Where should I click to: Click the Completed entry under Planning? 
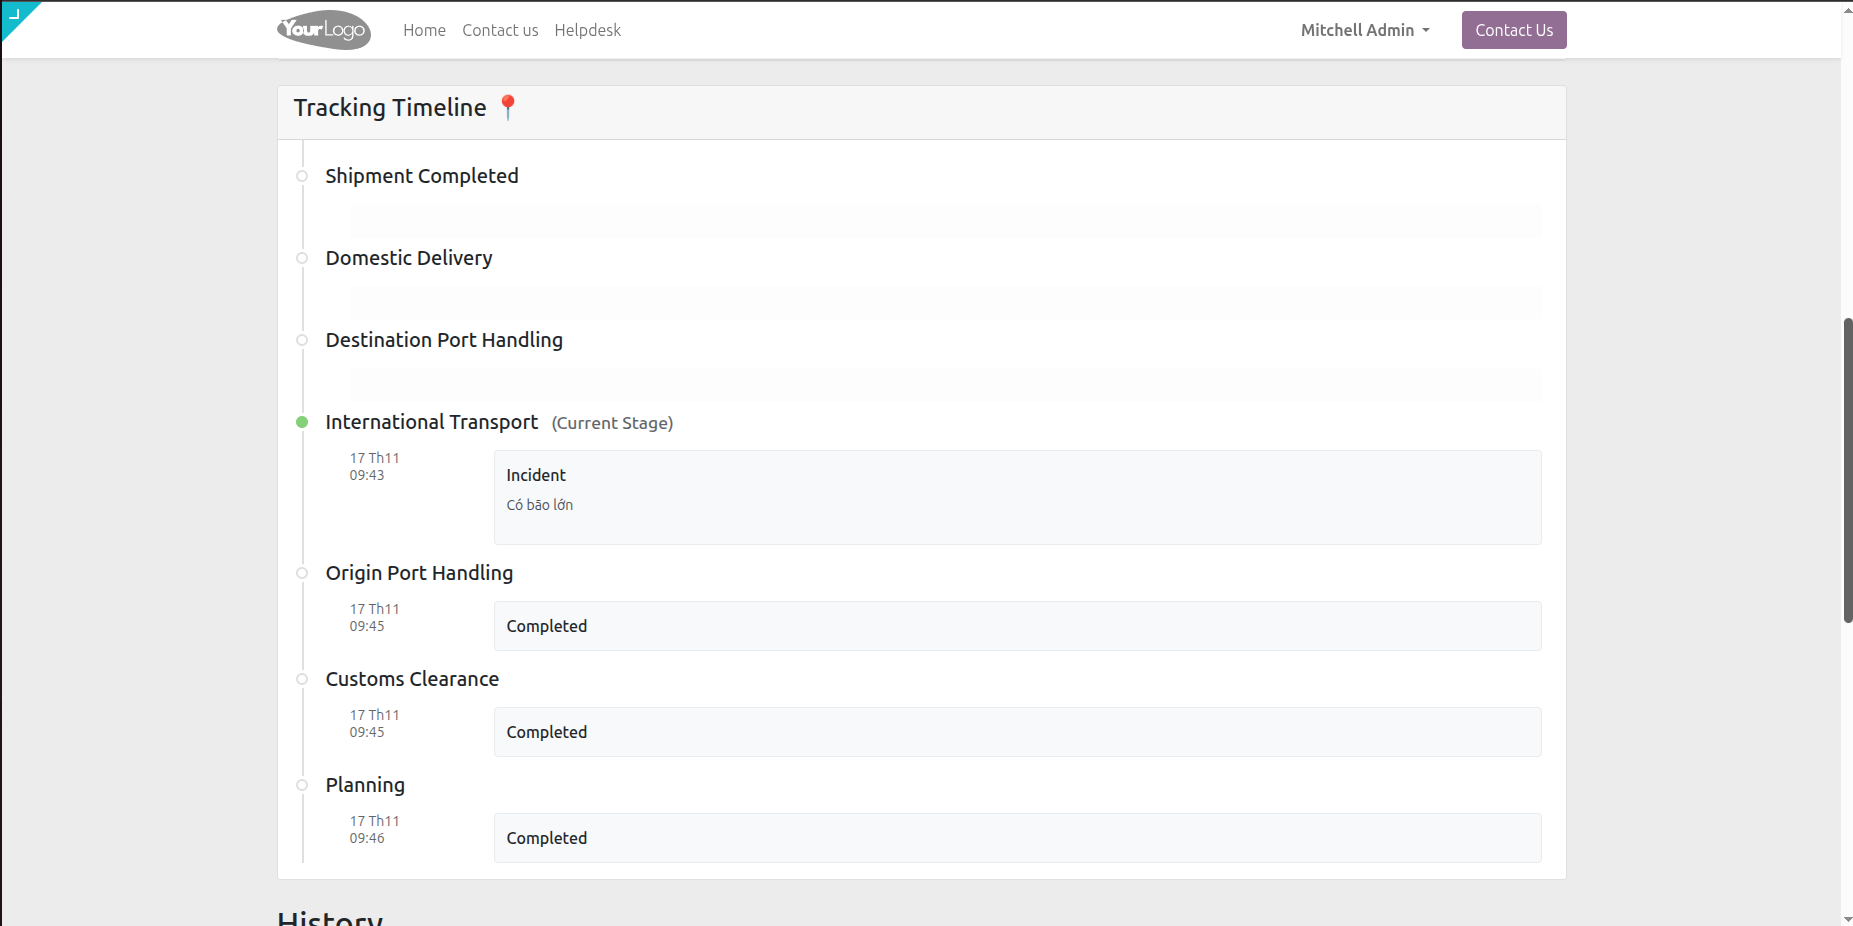click(x=1017, y=838)
